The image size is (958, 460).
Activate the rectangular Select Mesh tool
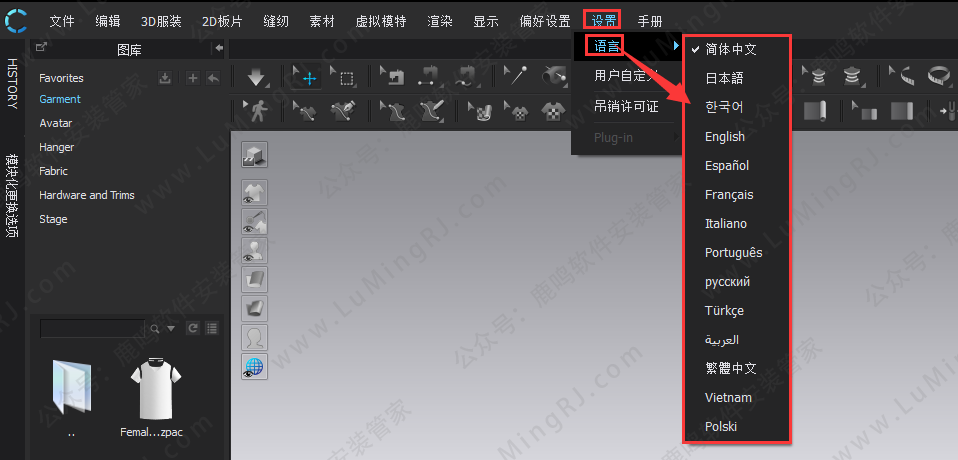(346, 78)
